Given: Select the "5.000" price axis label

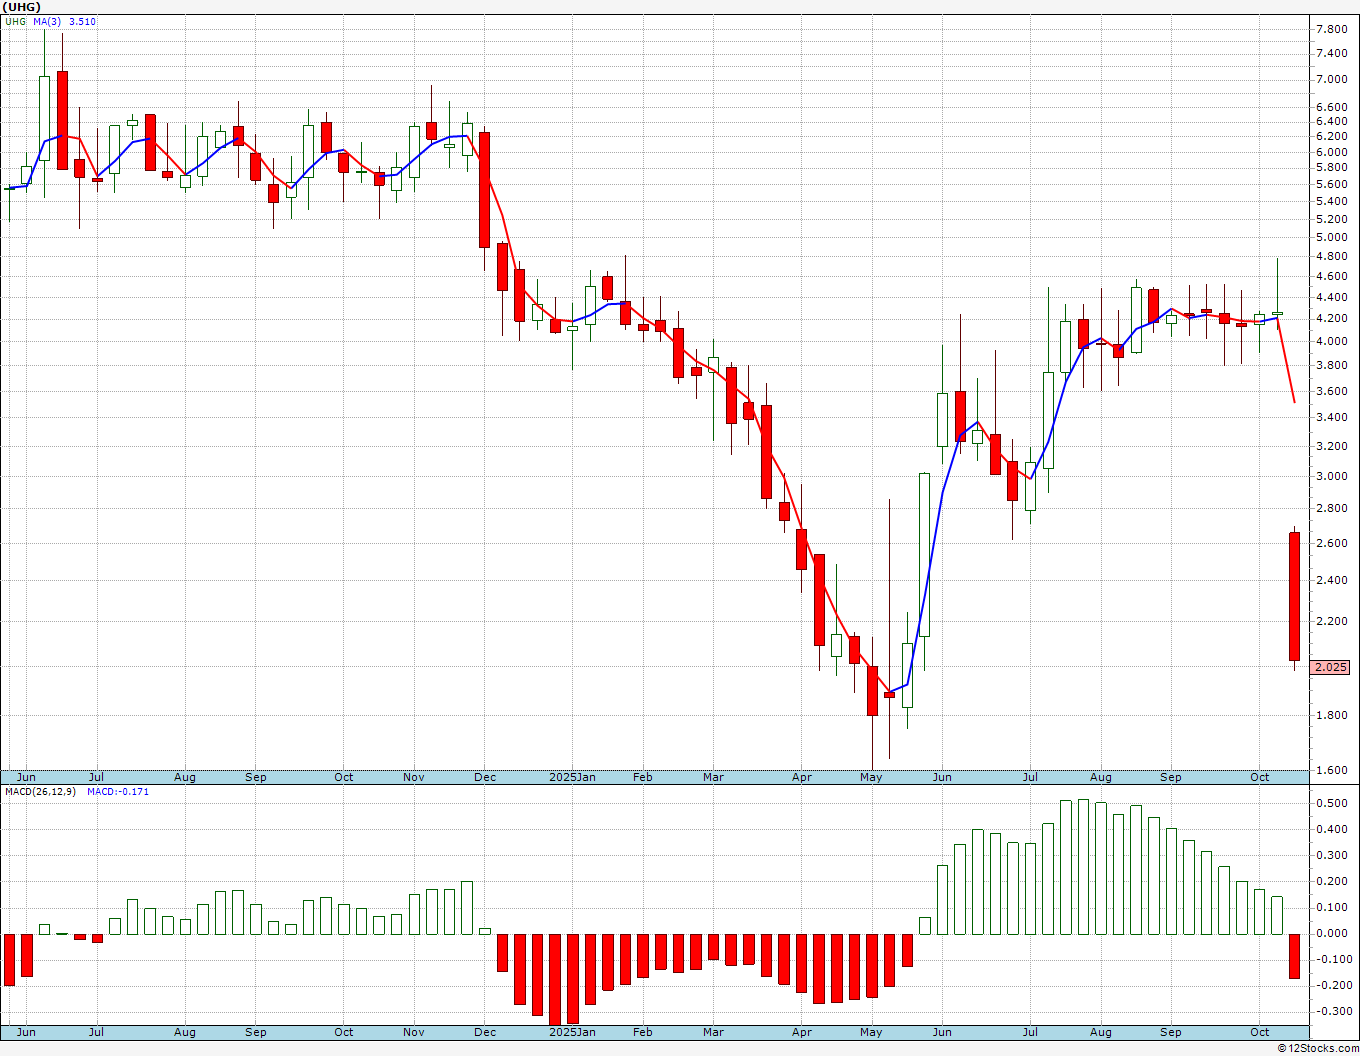Looking at the screenshot, I should (1331, 237).
